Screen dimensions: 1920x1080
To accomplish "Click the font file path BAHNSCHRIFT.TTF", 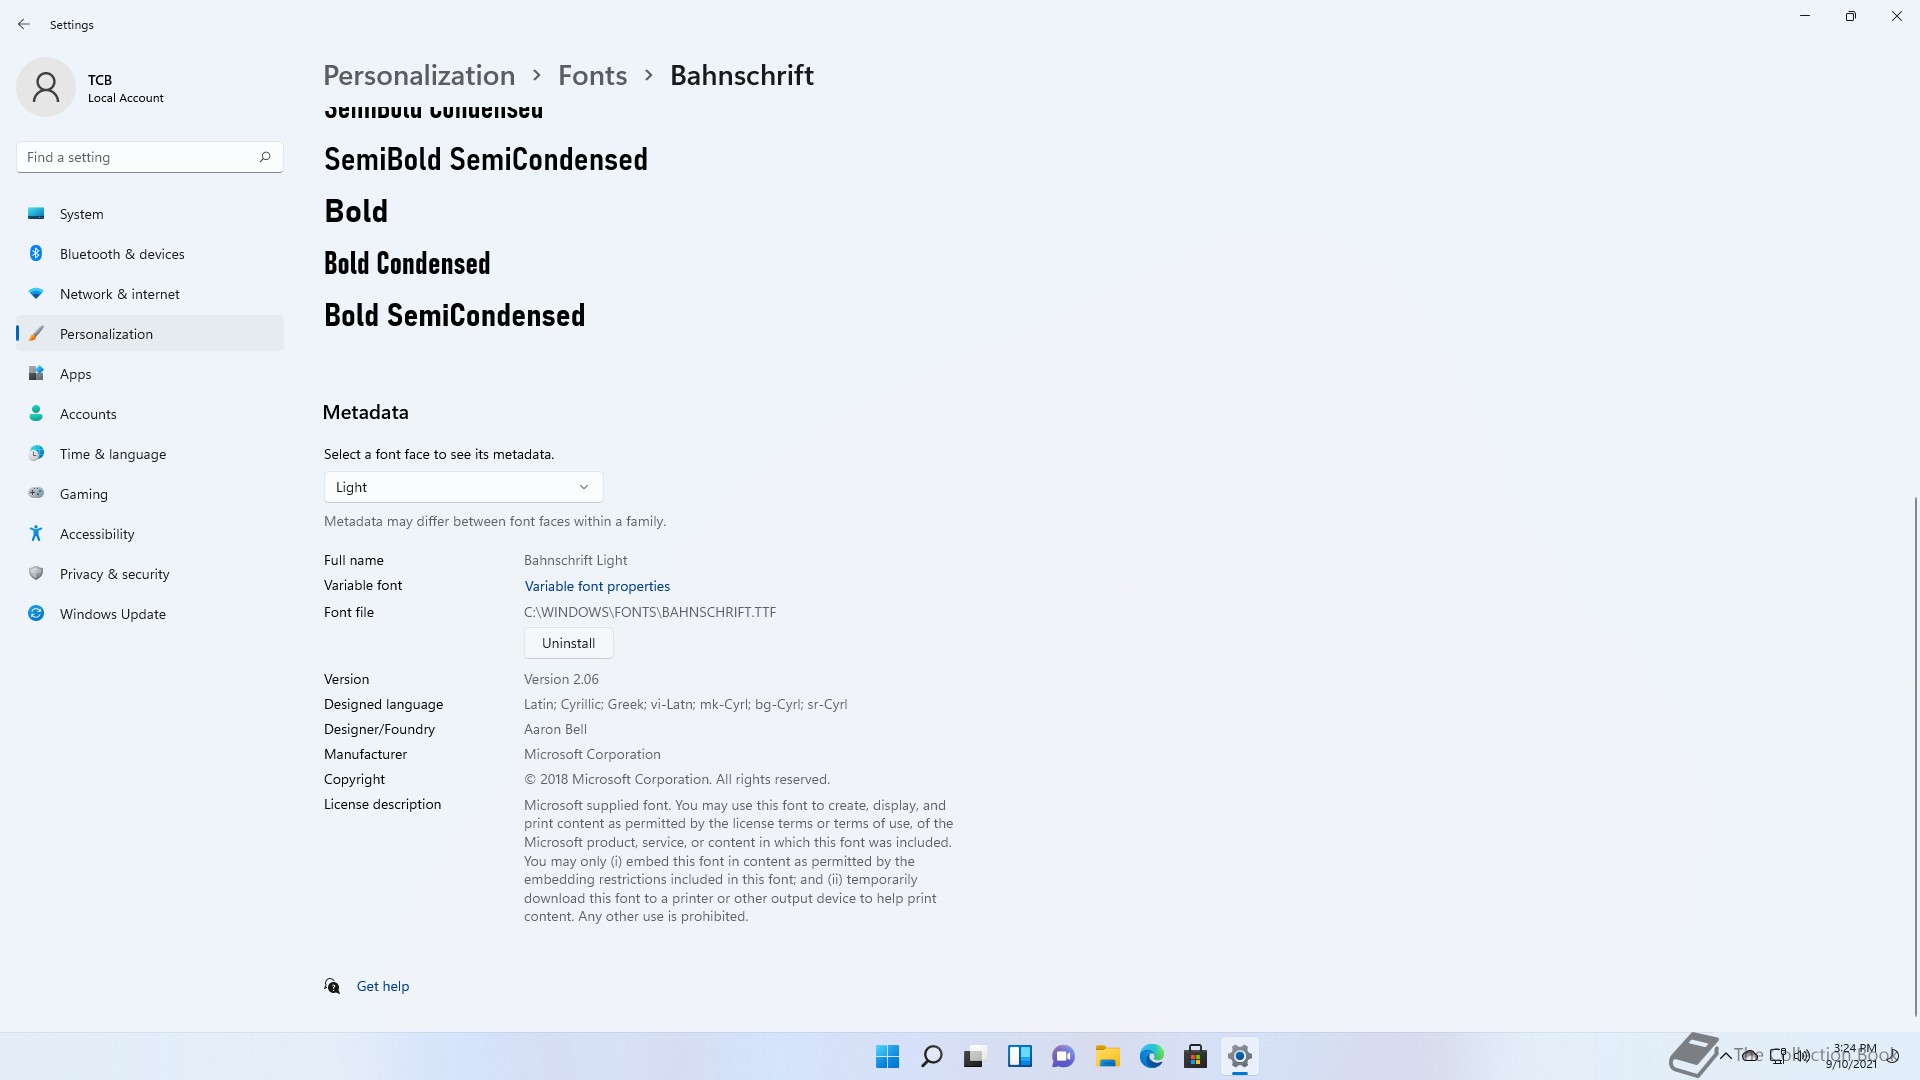I will 650,612.
